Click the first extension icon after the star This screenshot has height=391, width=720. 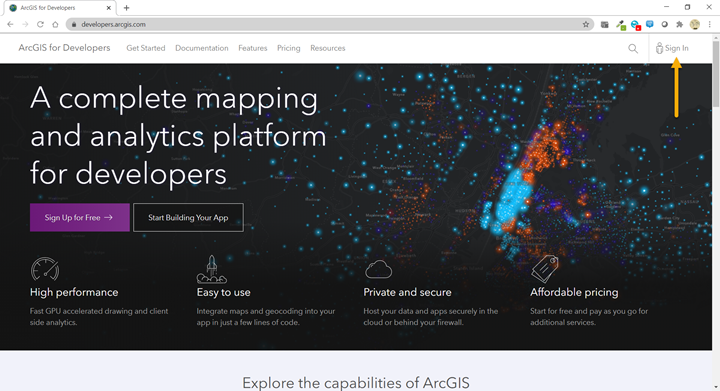[605, 24]
